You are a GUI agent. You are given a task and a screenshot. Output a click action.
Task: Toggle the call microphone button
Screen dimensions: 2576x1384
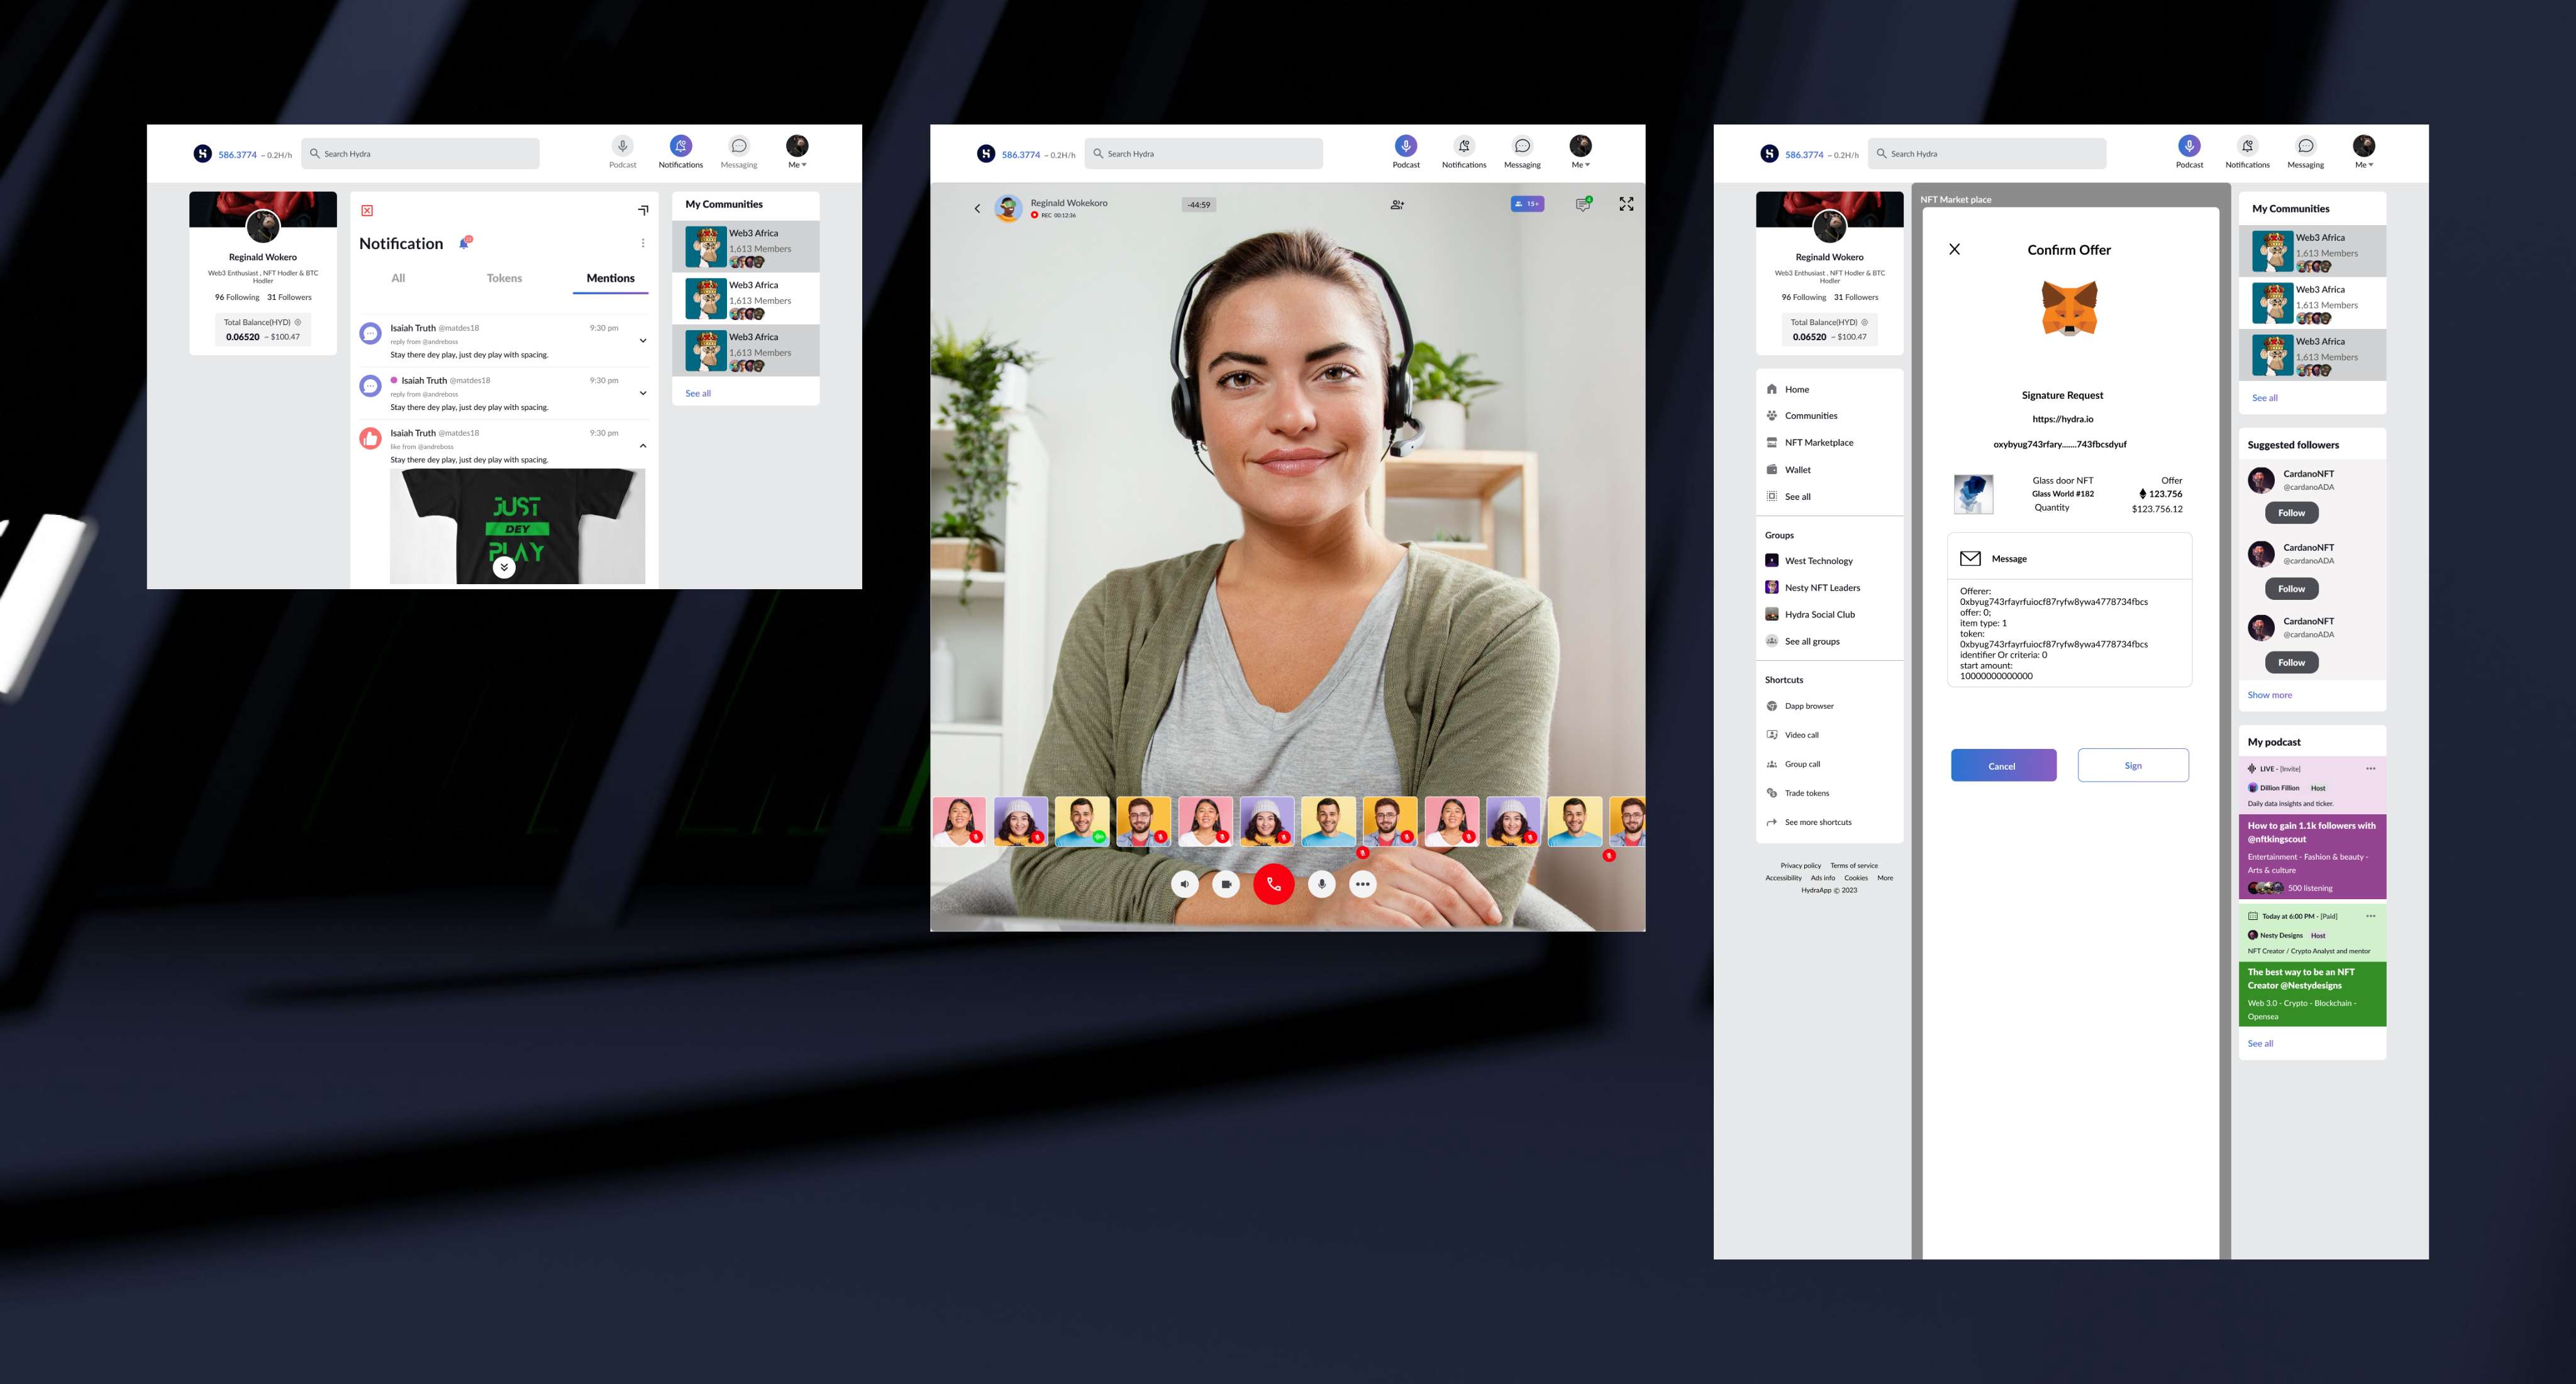coord(1321,884)
